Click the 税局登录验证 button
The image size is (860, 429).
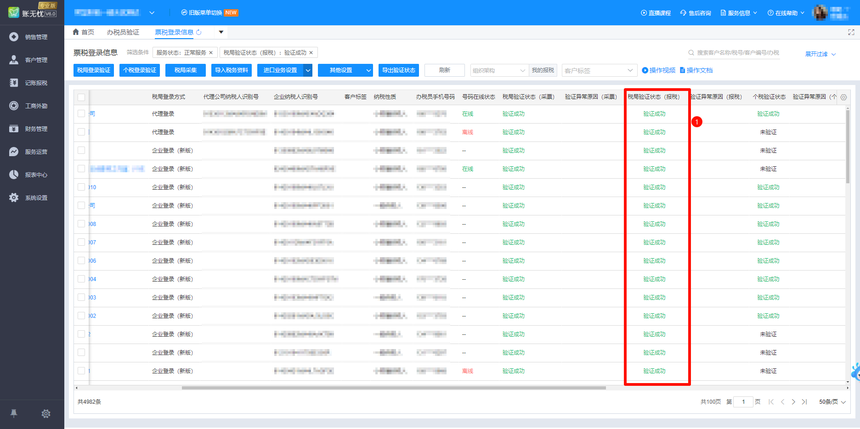click(94, 70)
